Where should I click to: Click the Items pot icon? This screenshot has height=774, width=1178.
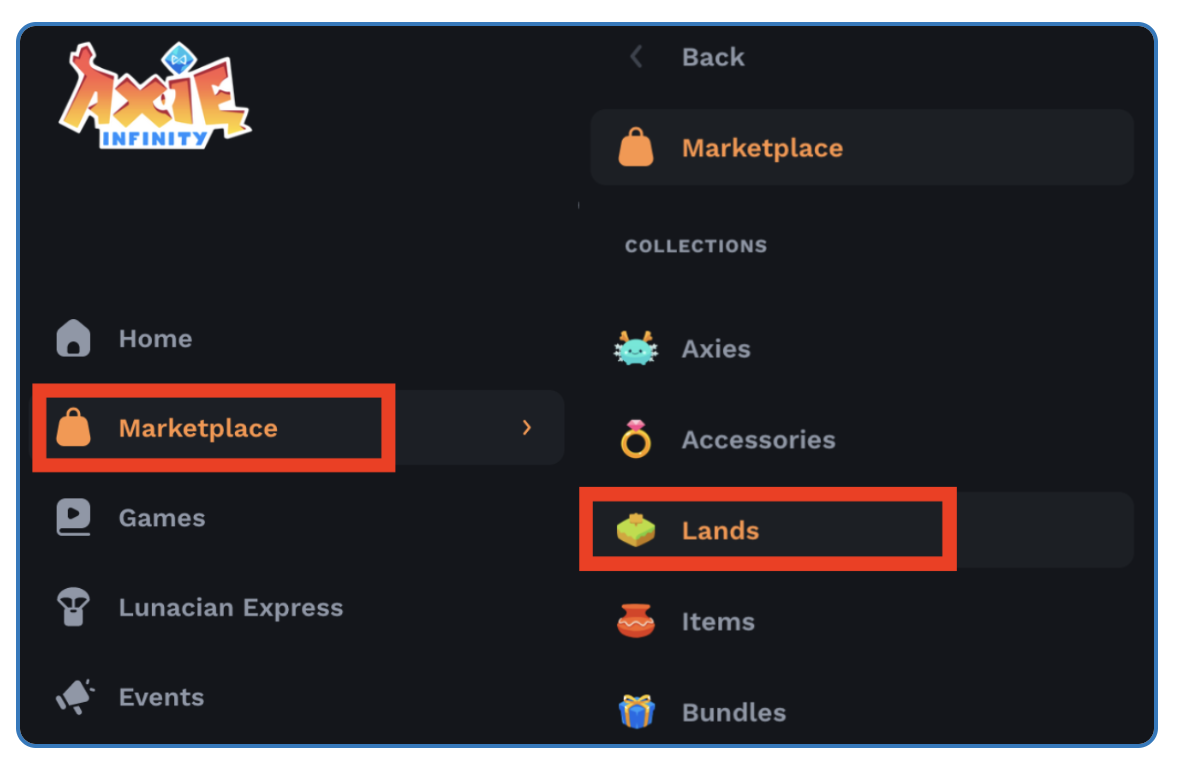click(x=636, y=622)
